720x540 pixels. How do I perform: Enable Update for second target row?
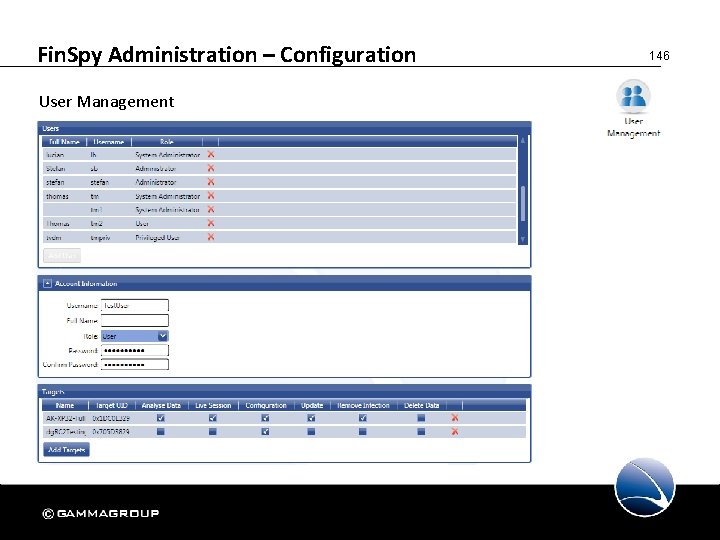tap(311, 432)
